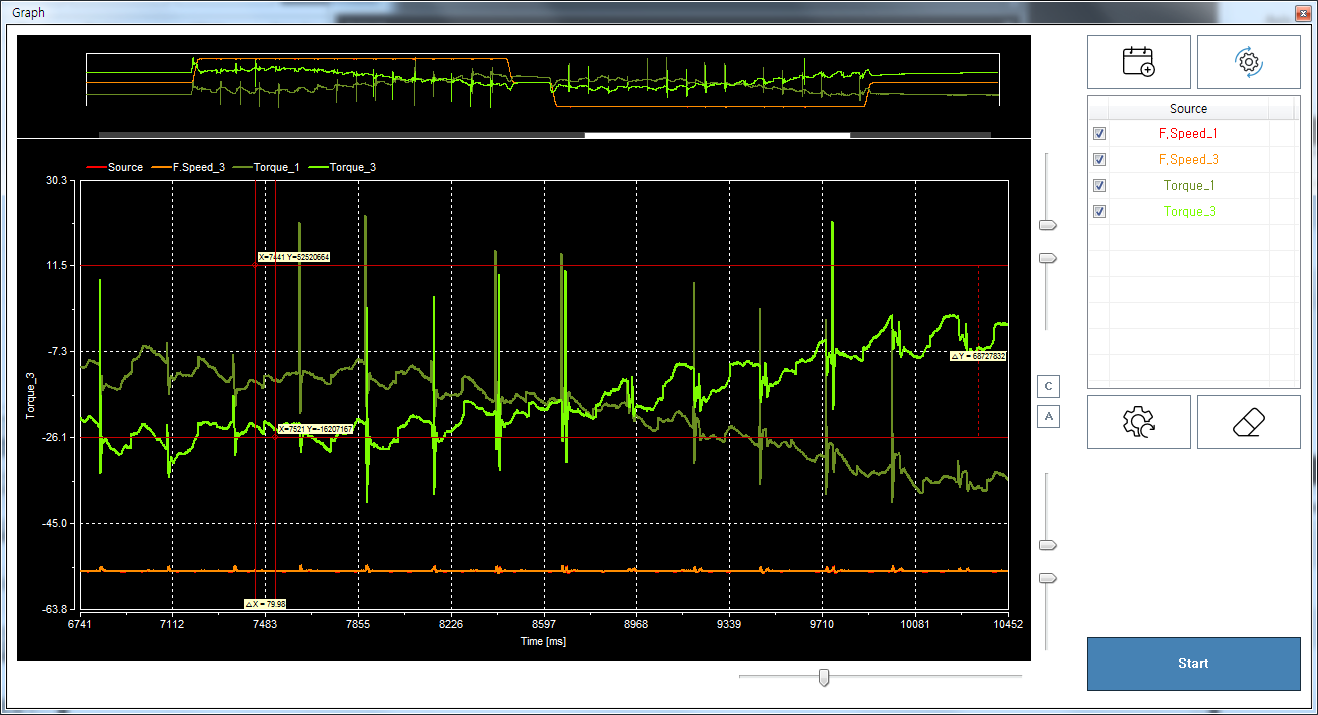
Task: Disable the Torque_1 checkbox
Action: pos(1100,185)
